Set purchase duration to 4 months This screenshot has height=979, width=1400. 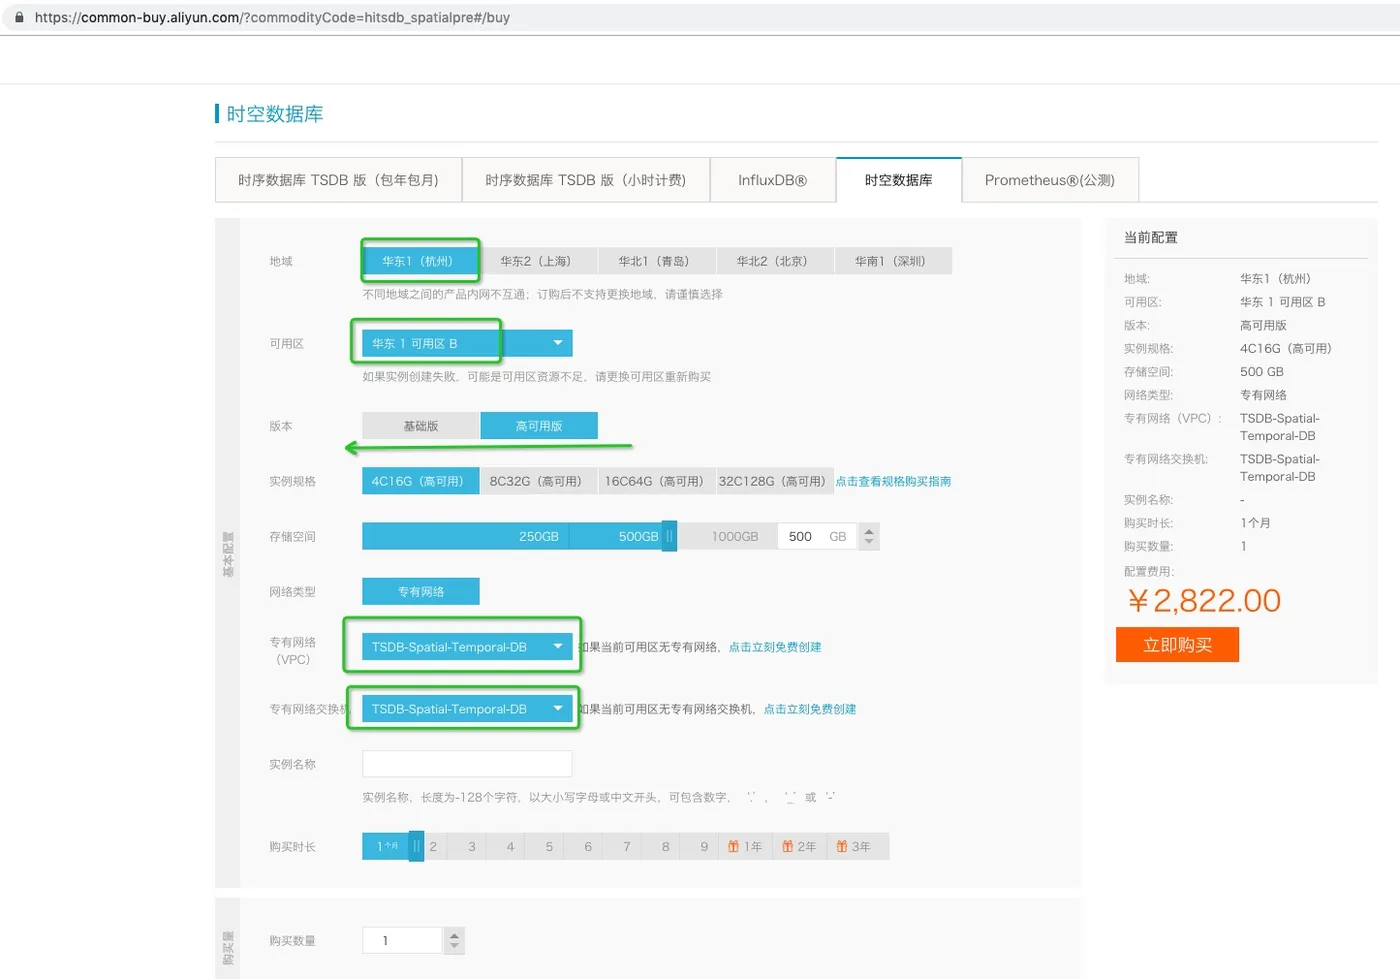(510, 847)
